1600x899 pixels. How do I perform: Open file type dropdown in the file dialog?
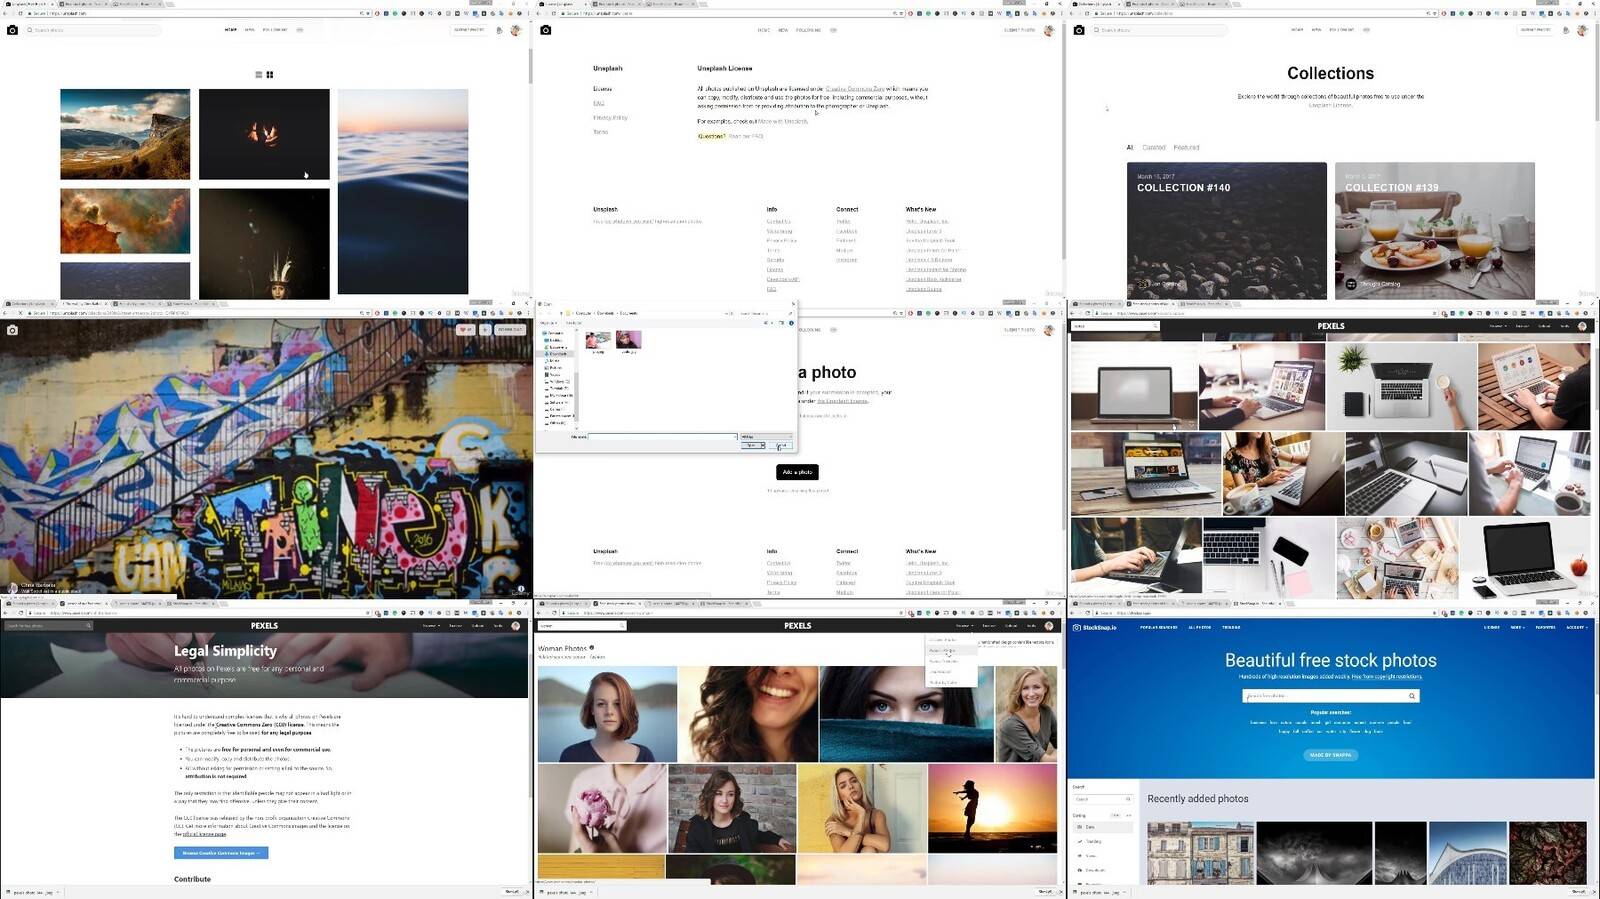766,436
